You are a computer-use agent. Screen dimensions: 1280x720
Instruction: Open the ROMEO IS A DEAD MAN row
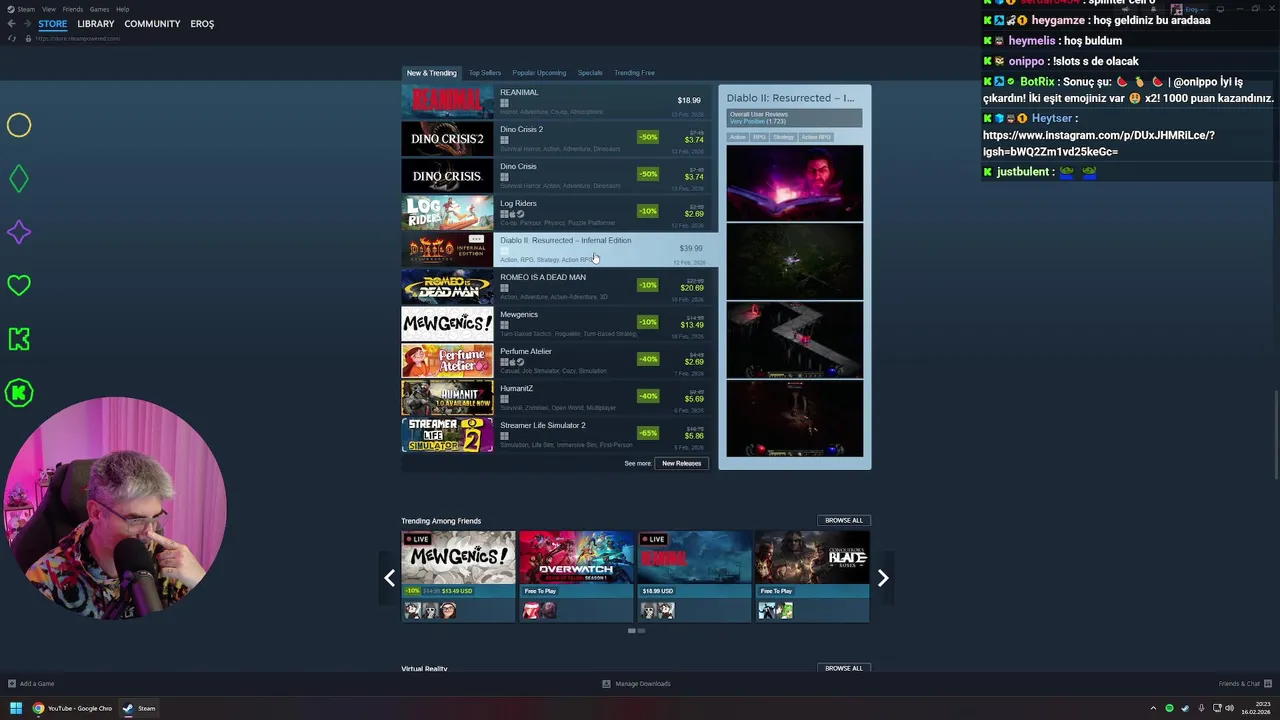[555, 286]
